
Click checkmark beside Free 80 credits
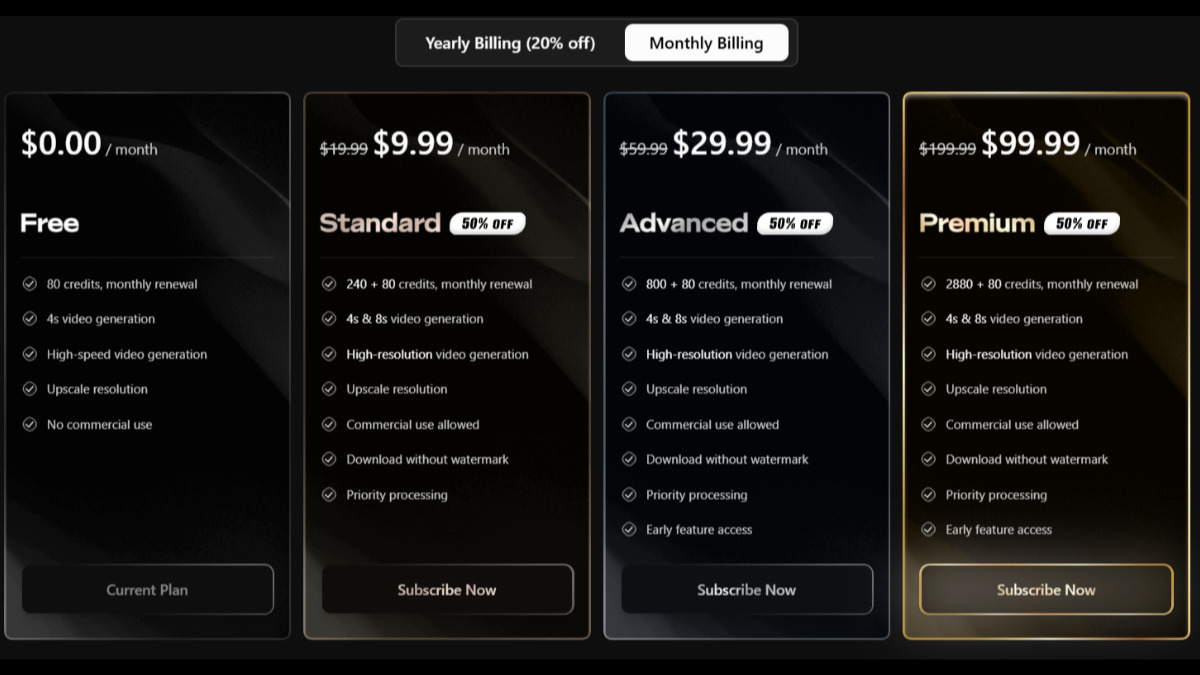point(30,284)
